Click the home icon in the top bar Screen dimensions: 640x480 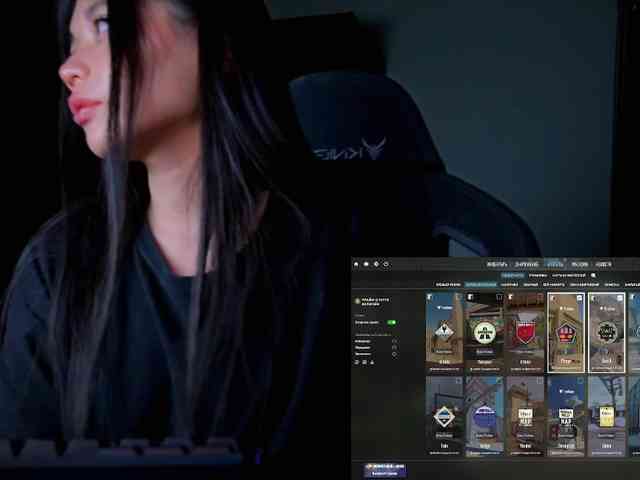click(357, 264)
